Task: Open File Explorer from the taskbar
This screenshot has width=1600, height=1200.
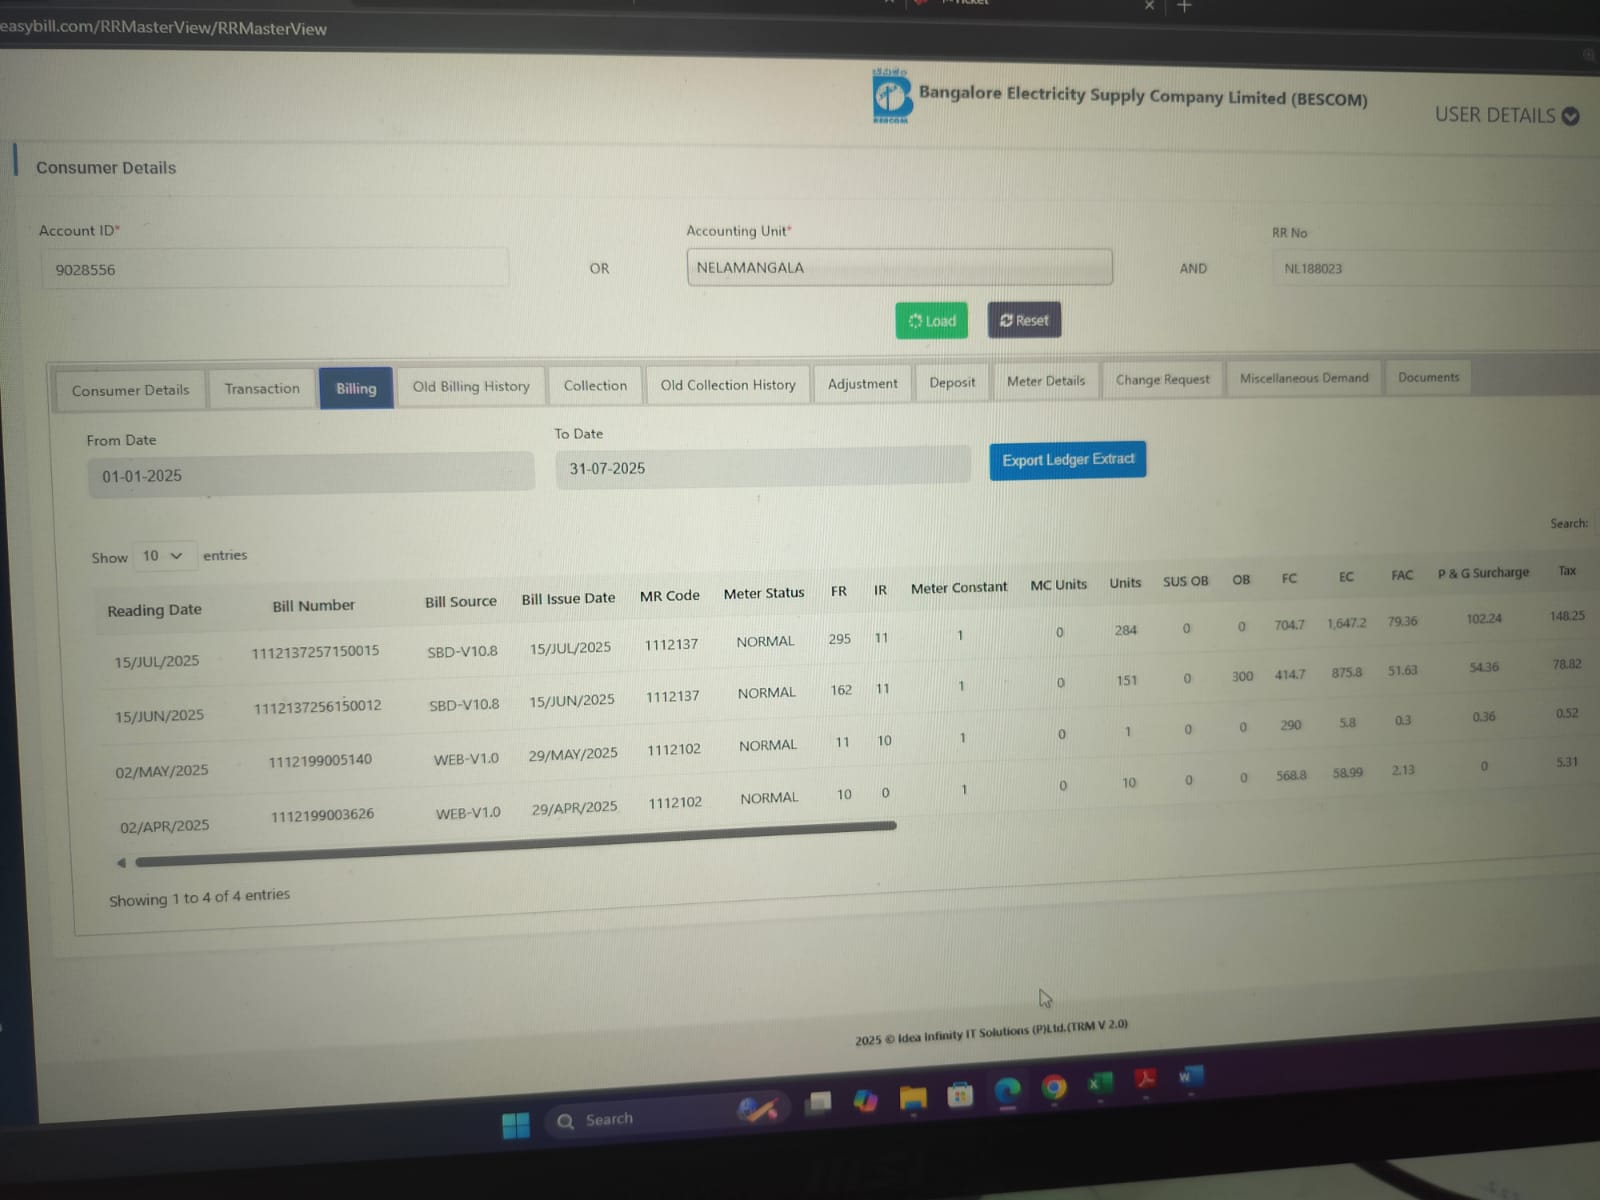Action: 913,1098
